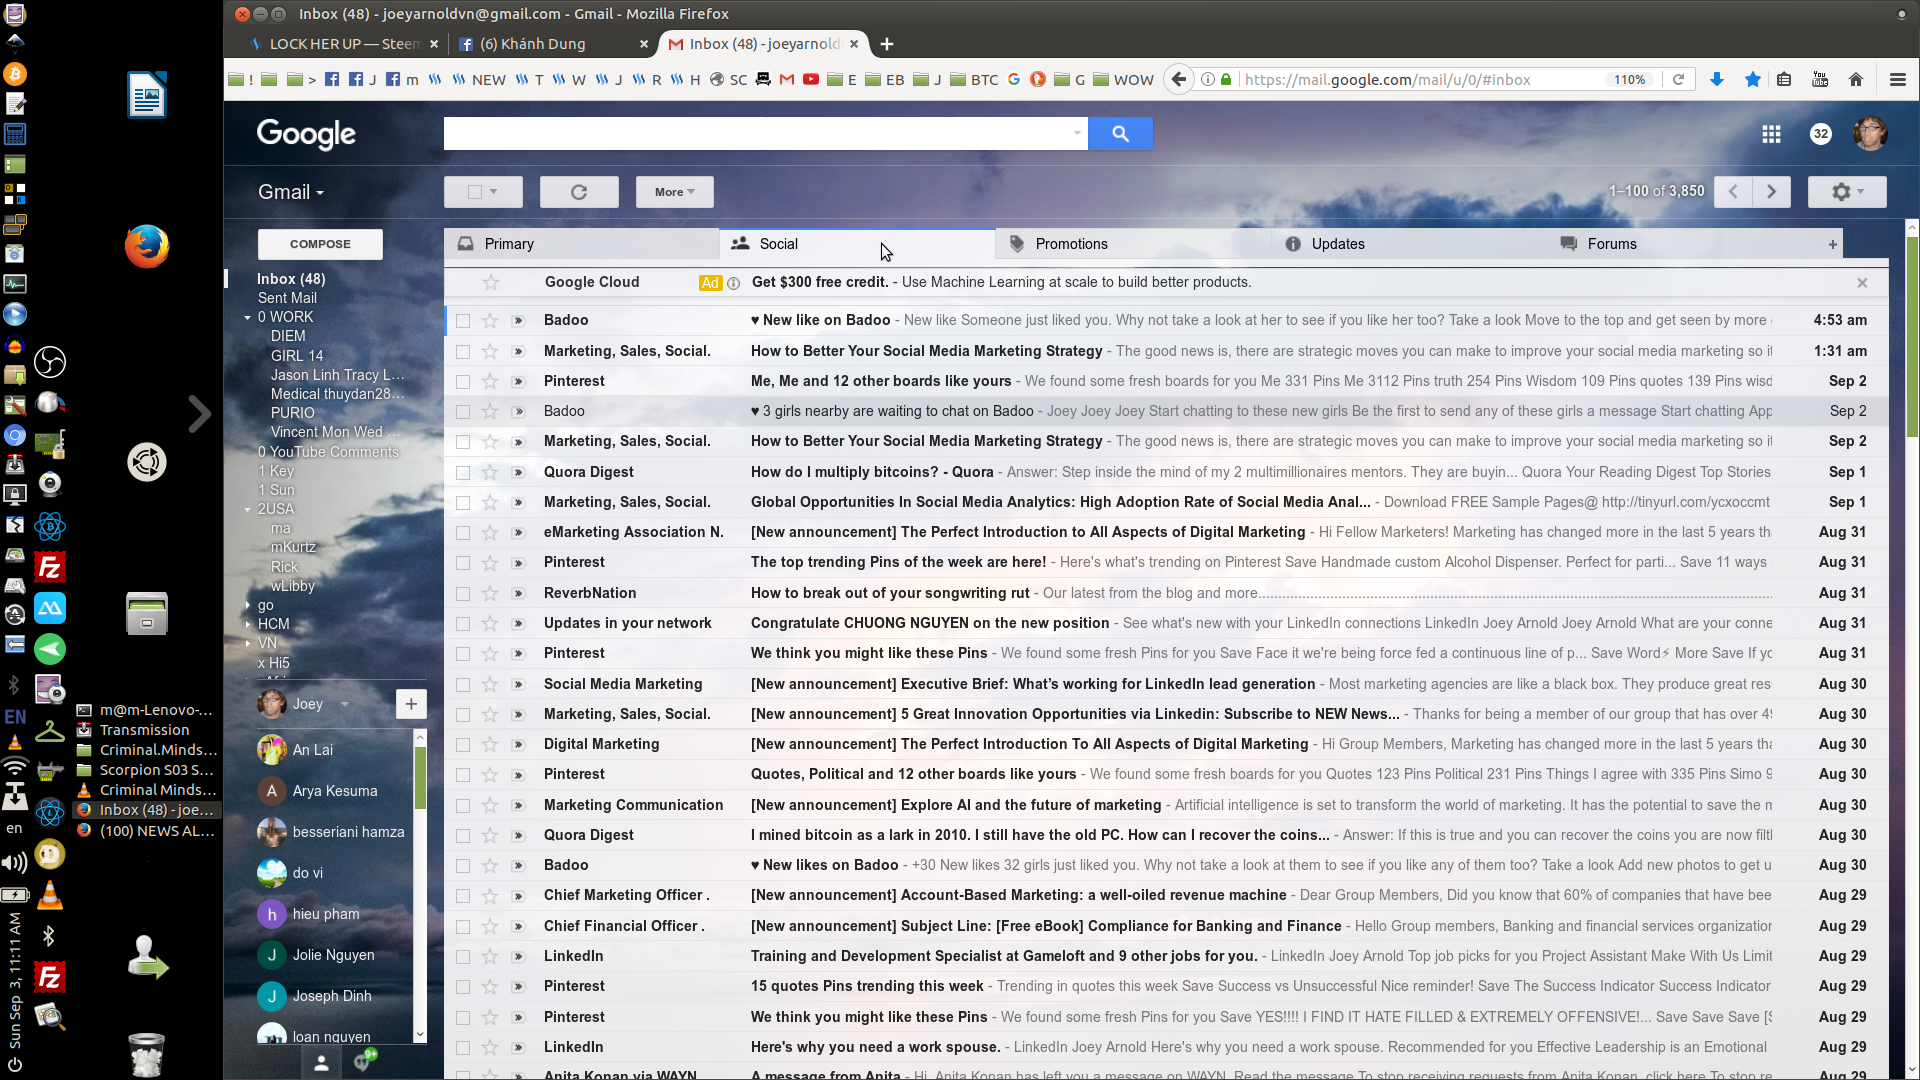
Task: Open the PURIO label
Action: [292, 413]
